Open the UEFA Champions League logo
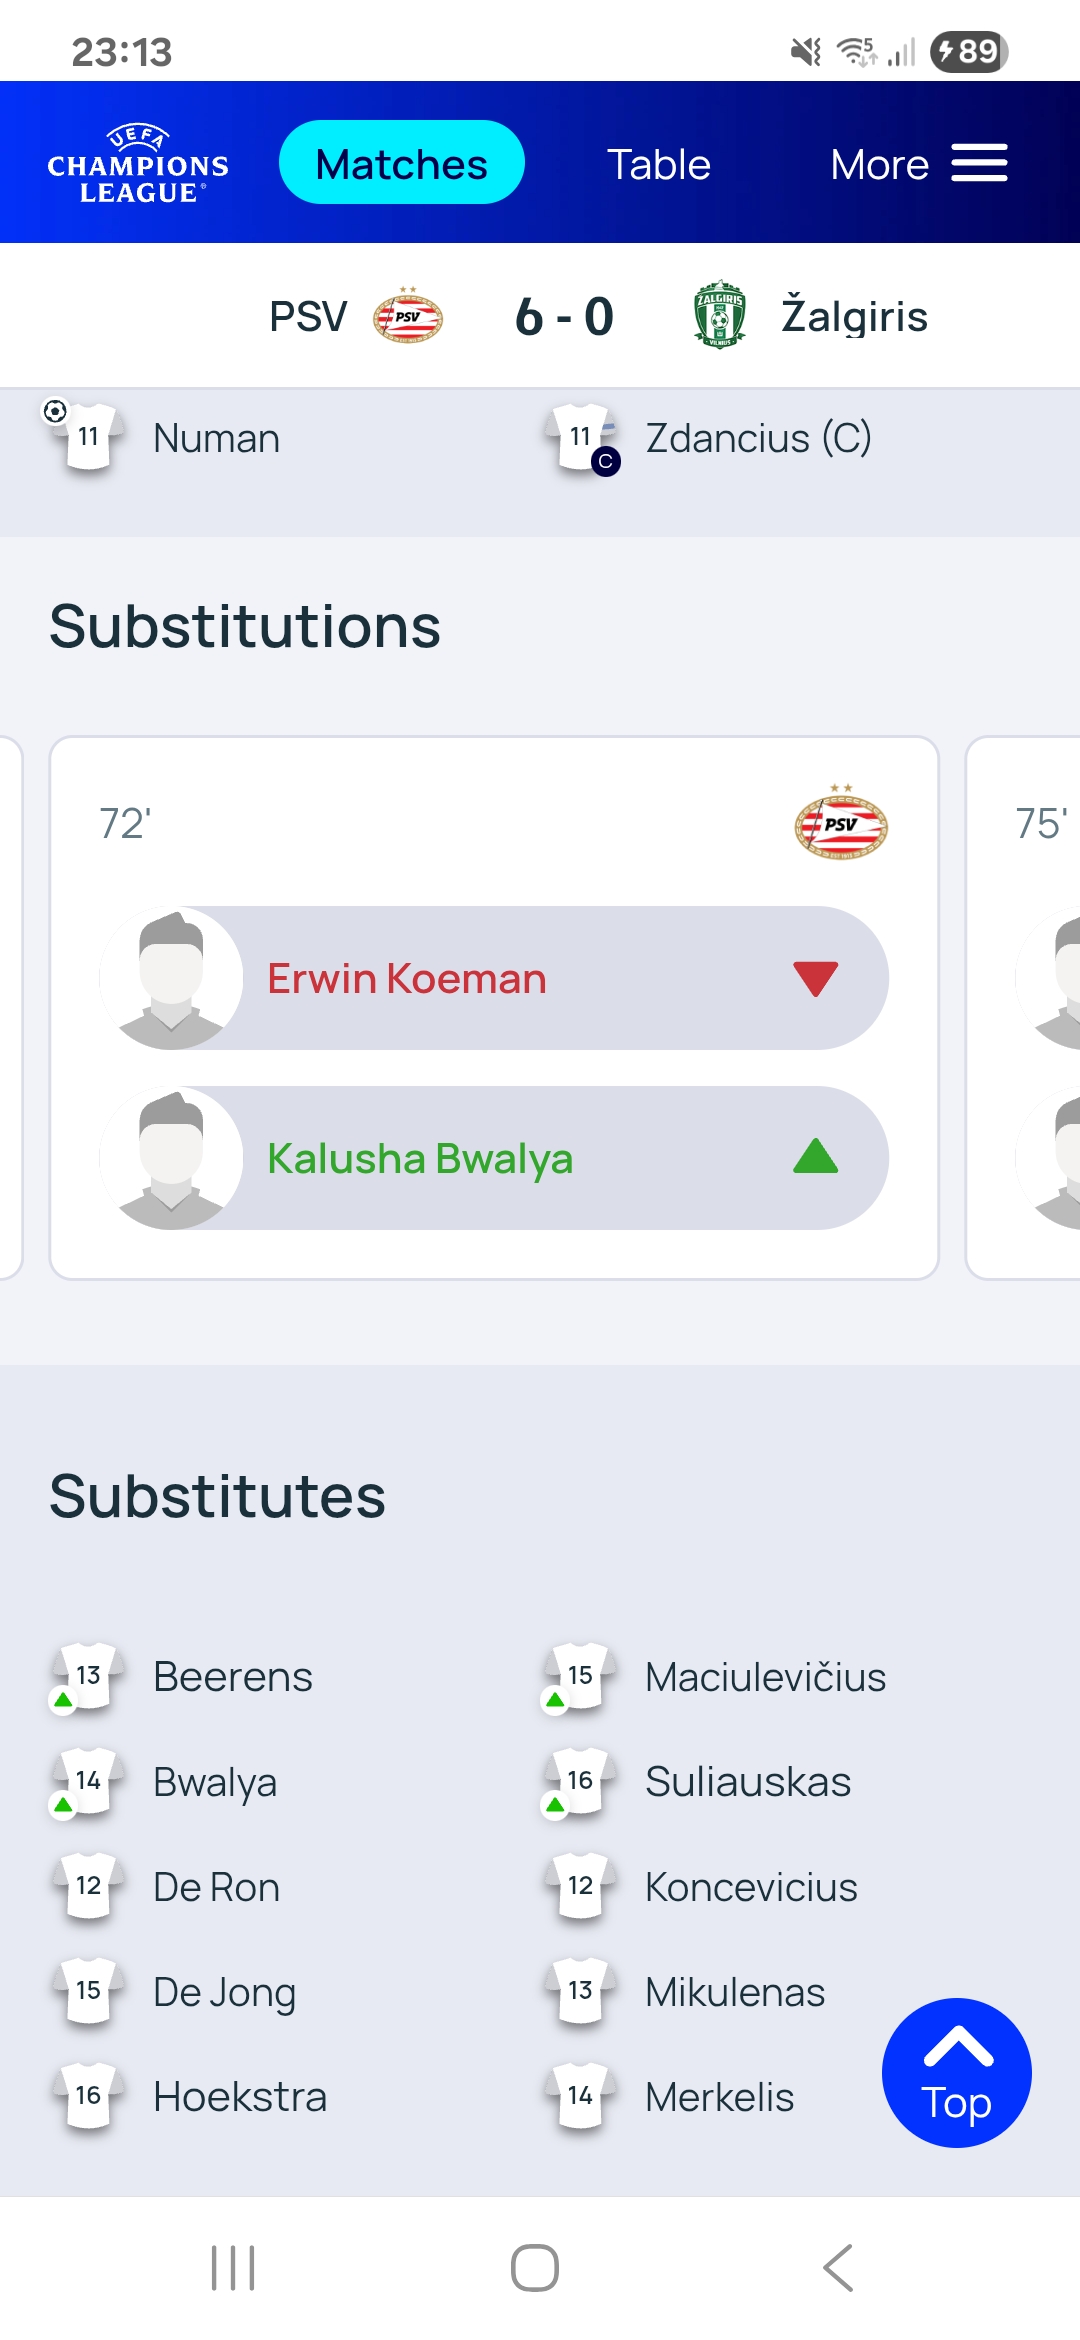Image resolution: width=1080 pixels, height=2340 pixels. [x=138, y=164]
